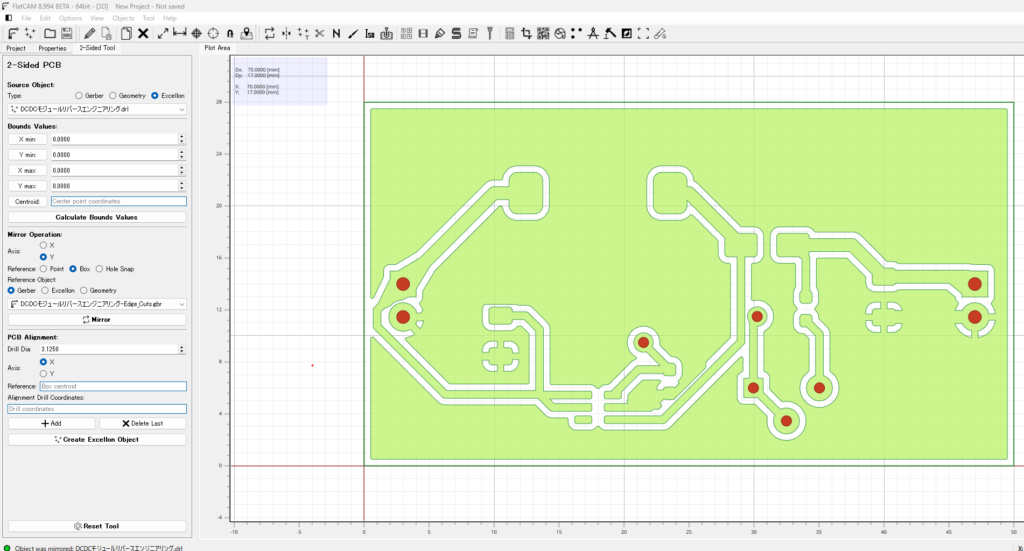Open the Drilling tool icon
The width and height of the screenshot is (1024, 551).
click(x=387, y=33)
